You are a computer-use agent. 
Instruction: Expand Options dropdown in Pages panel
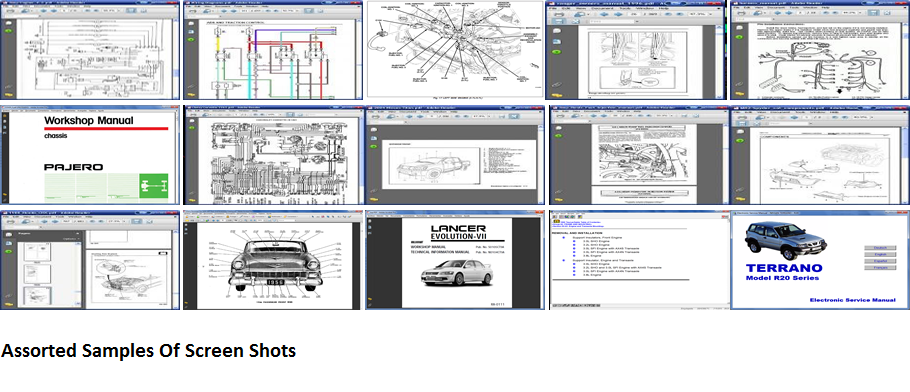click(71, 239)
